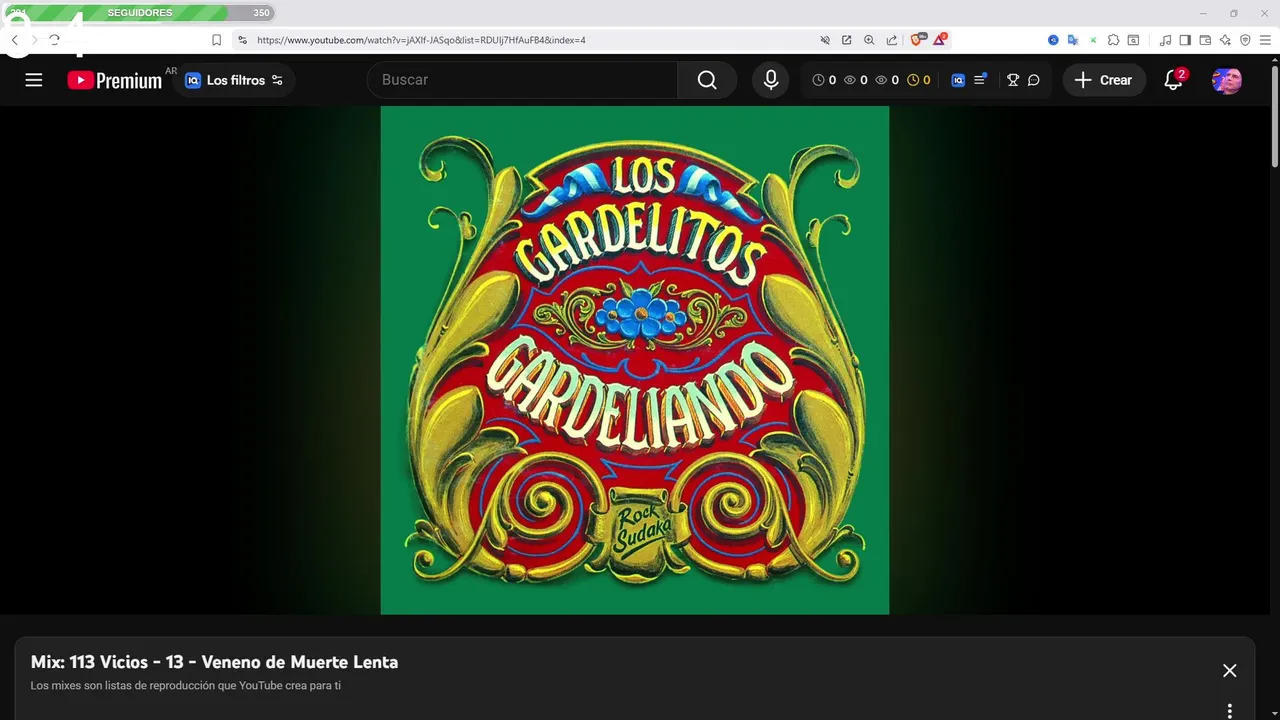Click the yellow clock counter icon
This screenshot has height=720, width=1280.
[913, 80]
